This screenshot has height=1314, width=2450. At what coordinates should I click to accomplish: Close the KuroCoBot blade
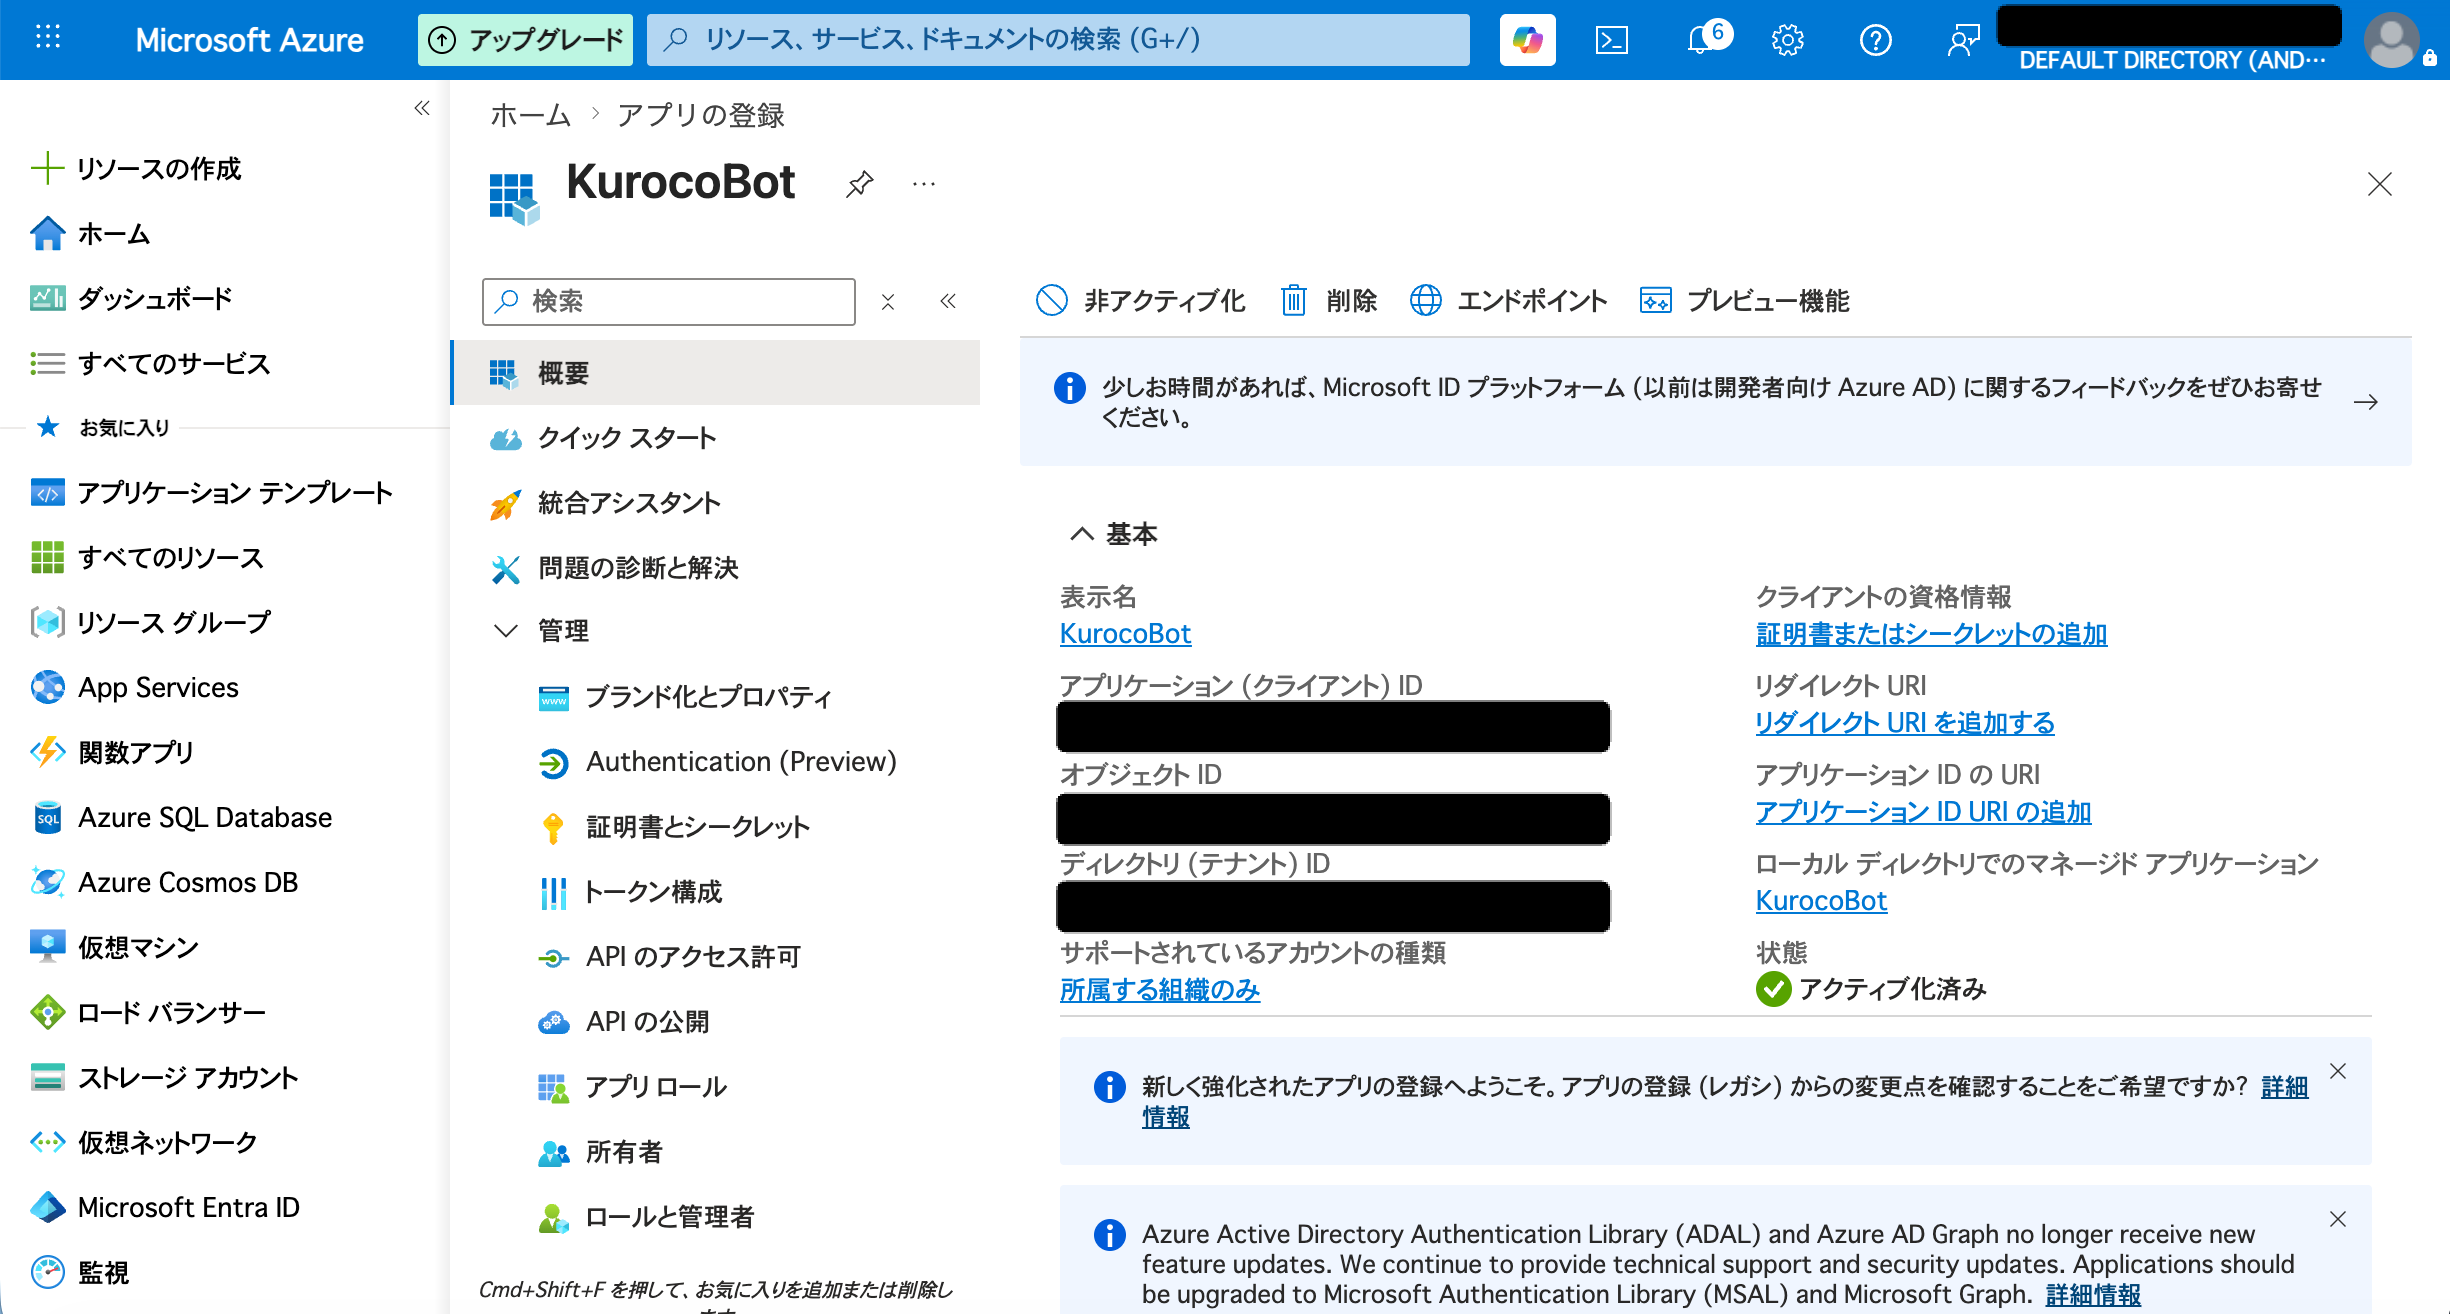[2379, 184]
